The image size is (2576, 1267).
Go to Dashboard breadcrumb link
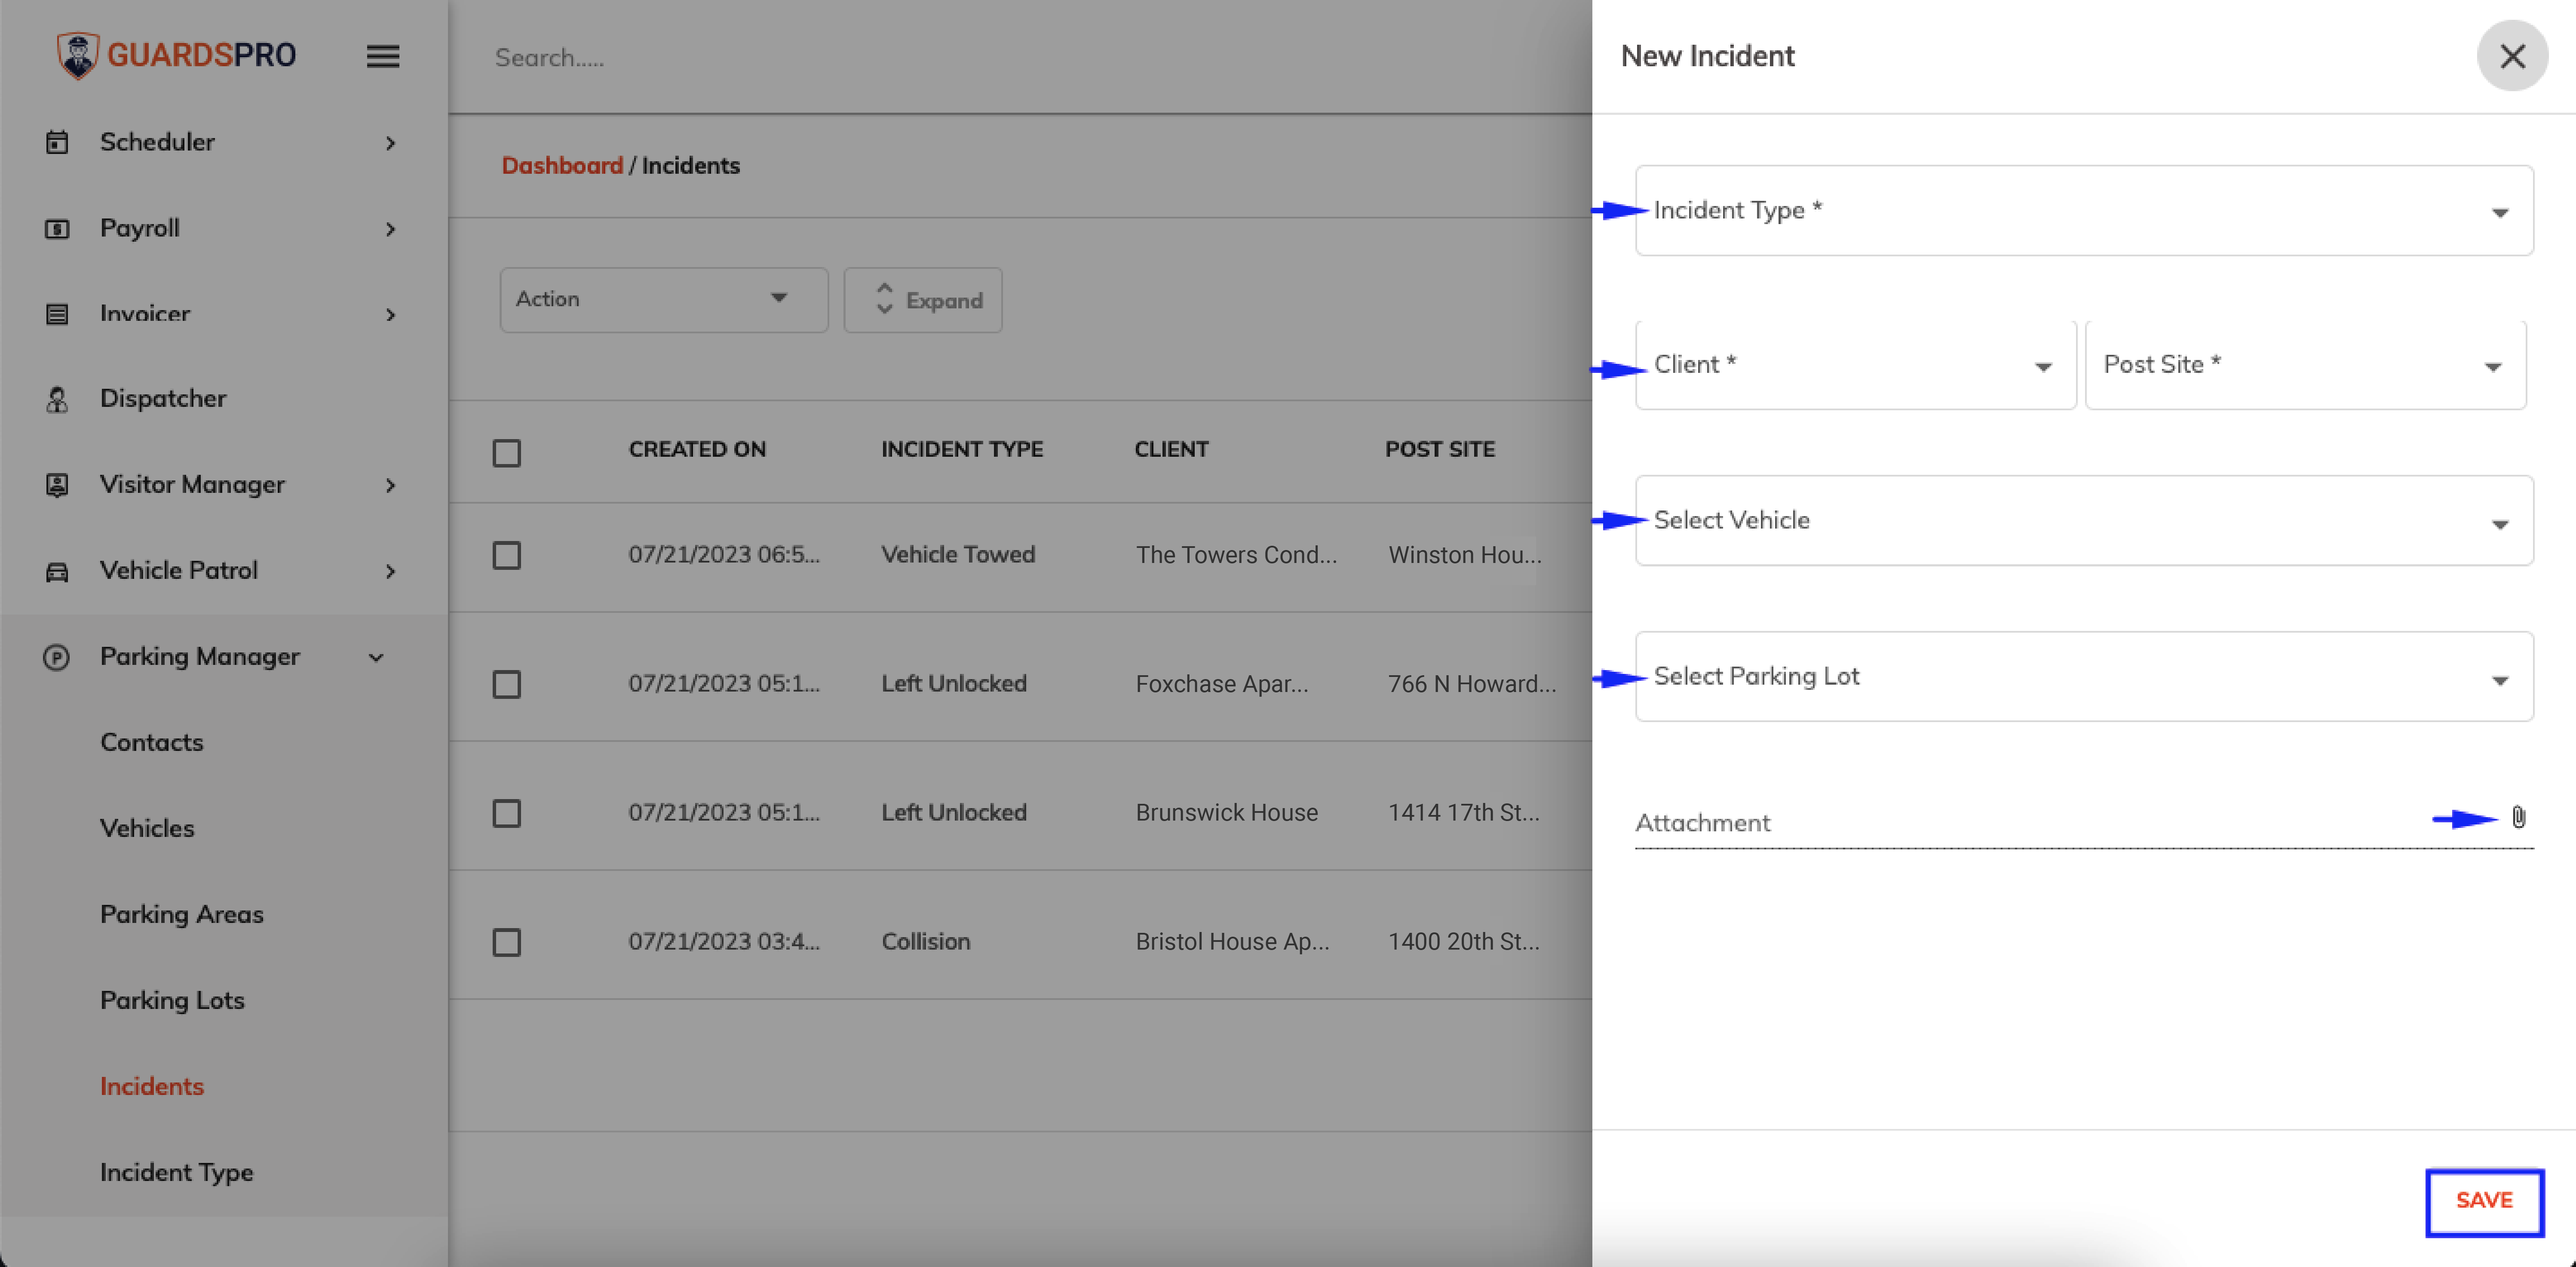[x=562, y=165]
